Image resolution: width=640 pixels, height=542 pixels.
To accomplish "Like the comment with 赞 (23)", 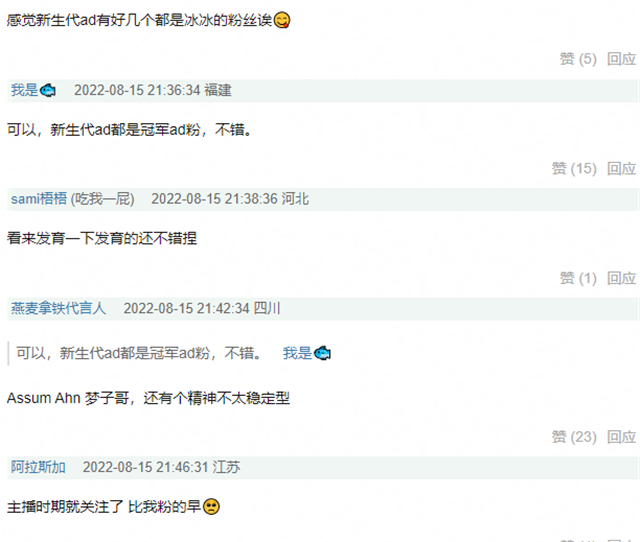I will [574, 437].
